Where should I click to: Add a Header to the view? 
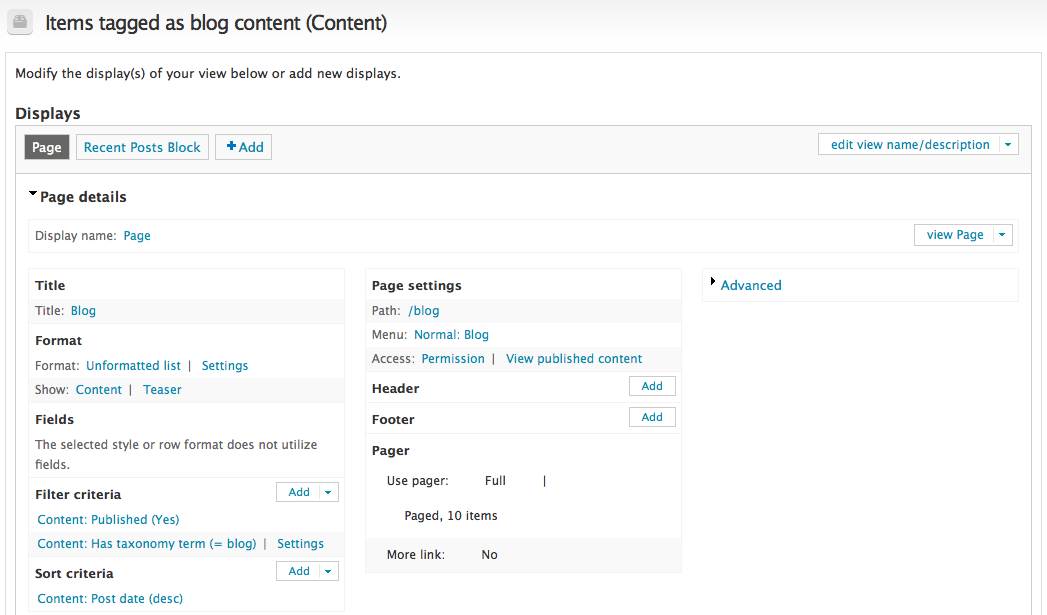(652, 386)
